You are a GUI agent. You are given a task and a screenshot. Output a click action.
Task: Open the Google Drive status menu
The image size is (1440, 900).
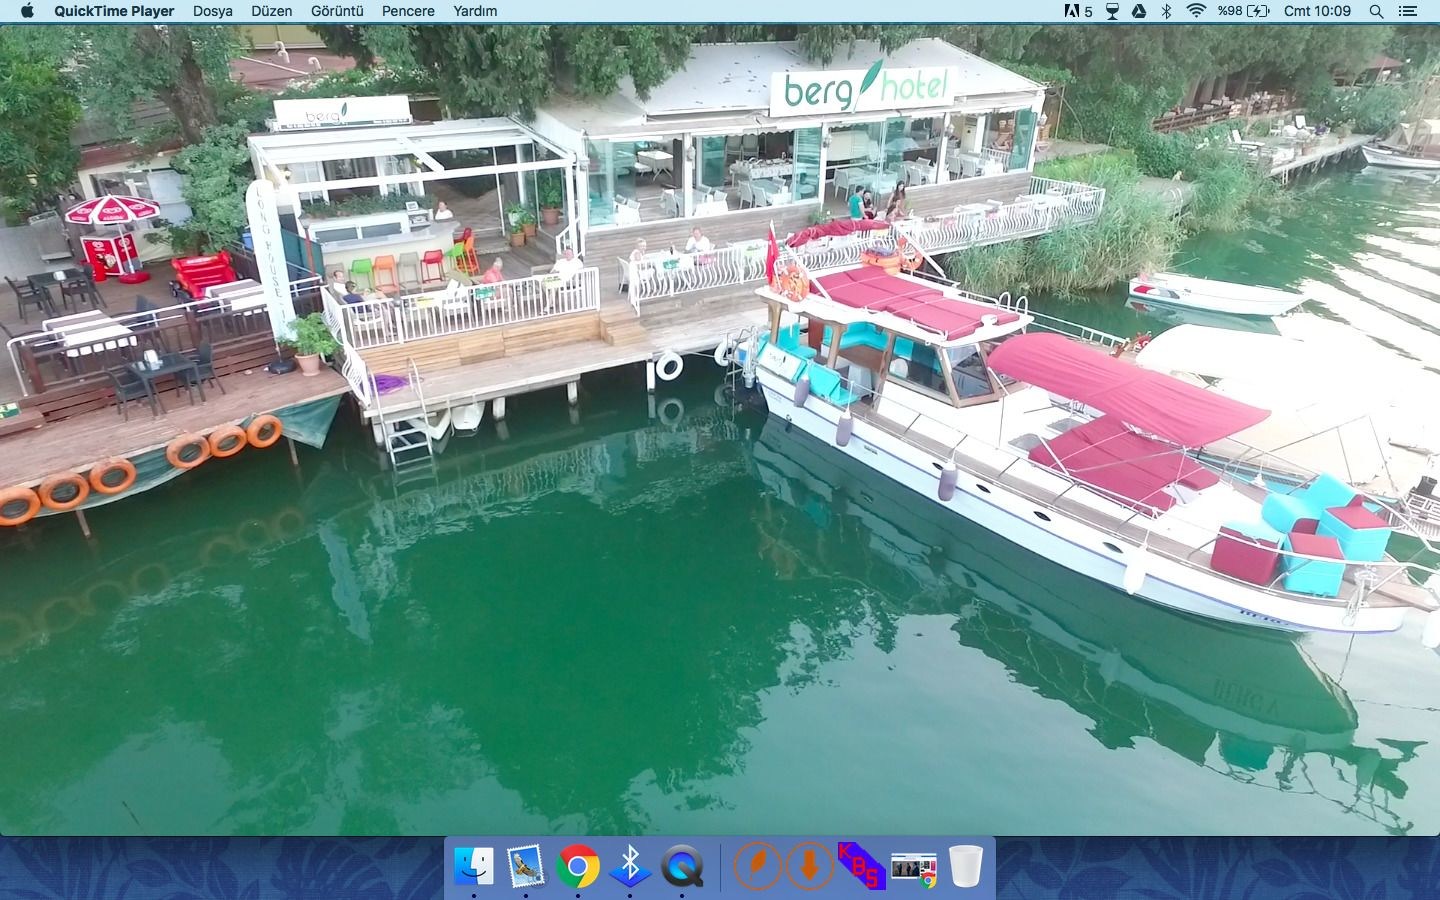coord(1138,11)
